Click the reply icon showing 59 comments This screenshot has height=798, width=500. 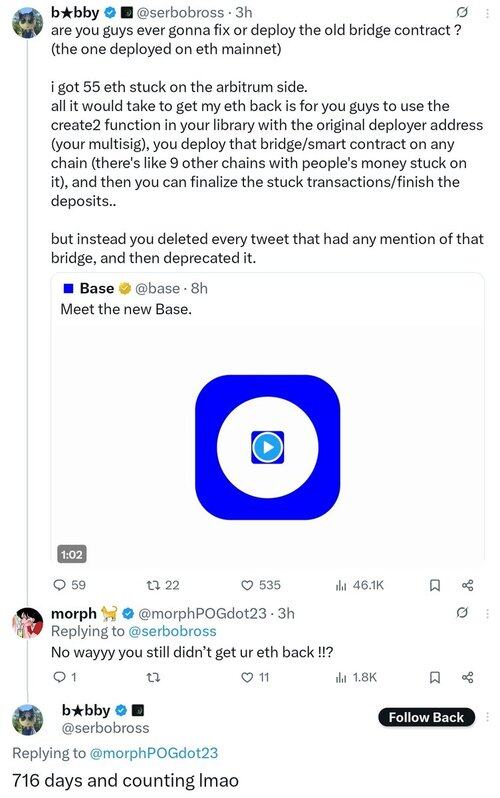60,585
